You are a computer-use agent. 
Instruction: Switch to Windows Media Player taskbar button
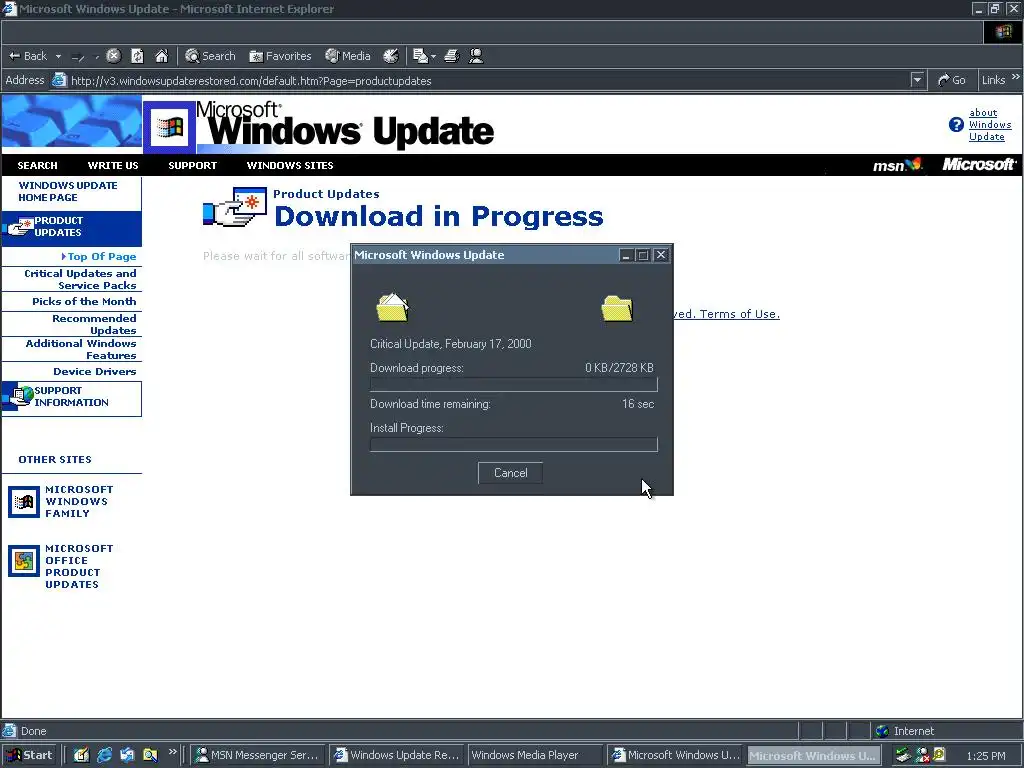(x=536, y=755)
